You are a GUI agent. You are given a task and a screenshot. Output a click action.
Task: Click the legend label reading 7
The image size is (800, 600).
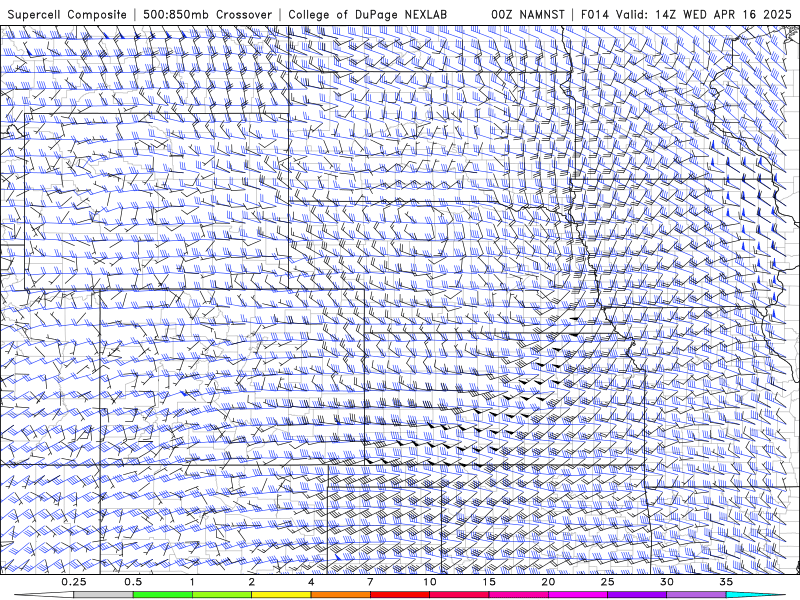(x=370, y=582)
